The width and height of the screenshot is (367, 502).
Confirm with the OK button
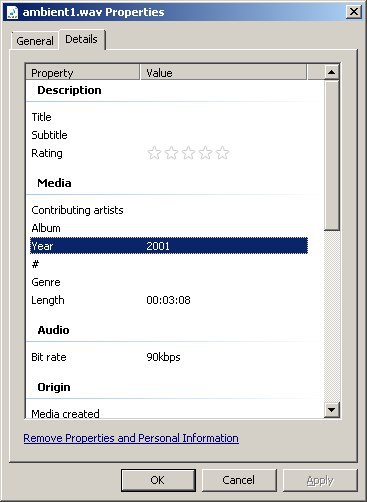158,480
